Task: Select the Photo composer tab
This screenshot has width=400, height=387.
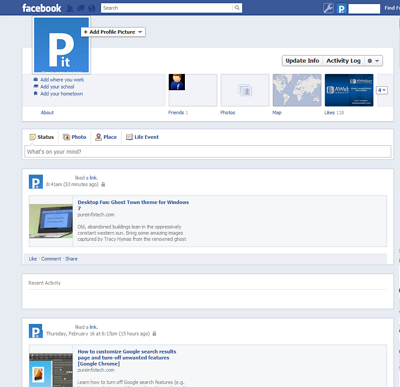Action: 75,137
